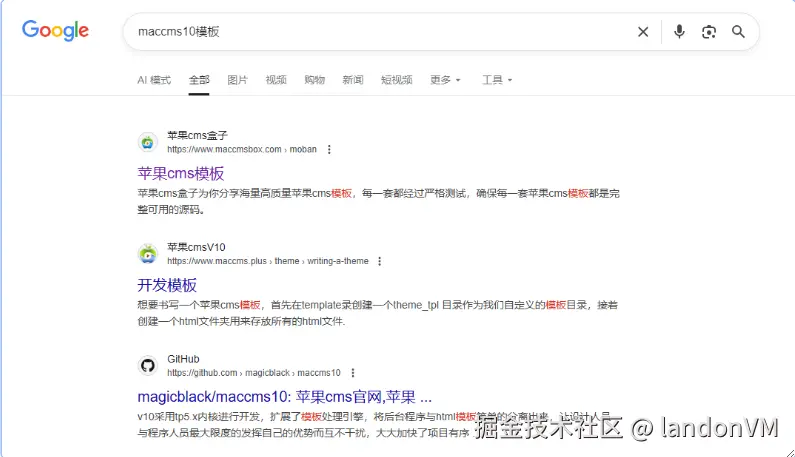Image resolution: width=795 pixels, height=457 pixels.
Task: Open more options for maccmsbox.com result
Action: [x=329, y=150]
